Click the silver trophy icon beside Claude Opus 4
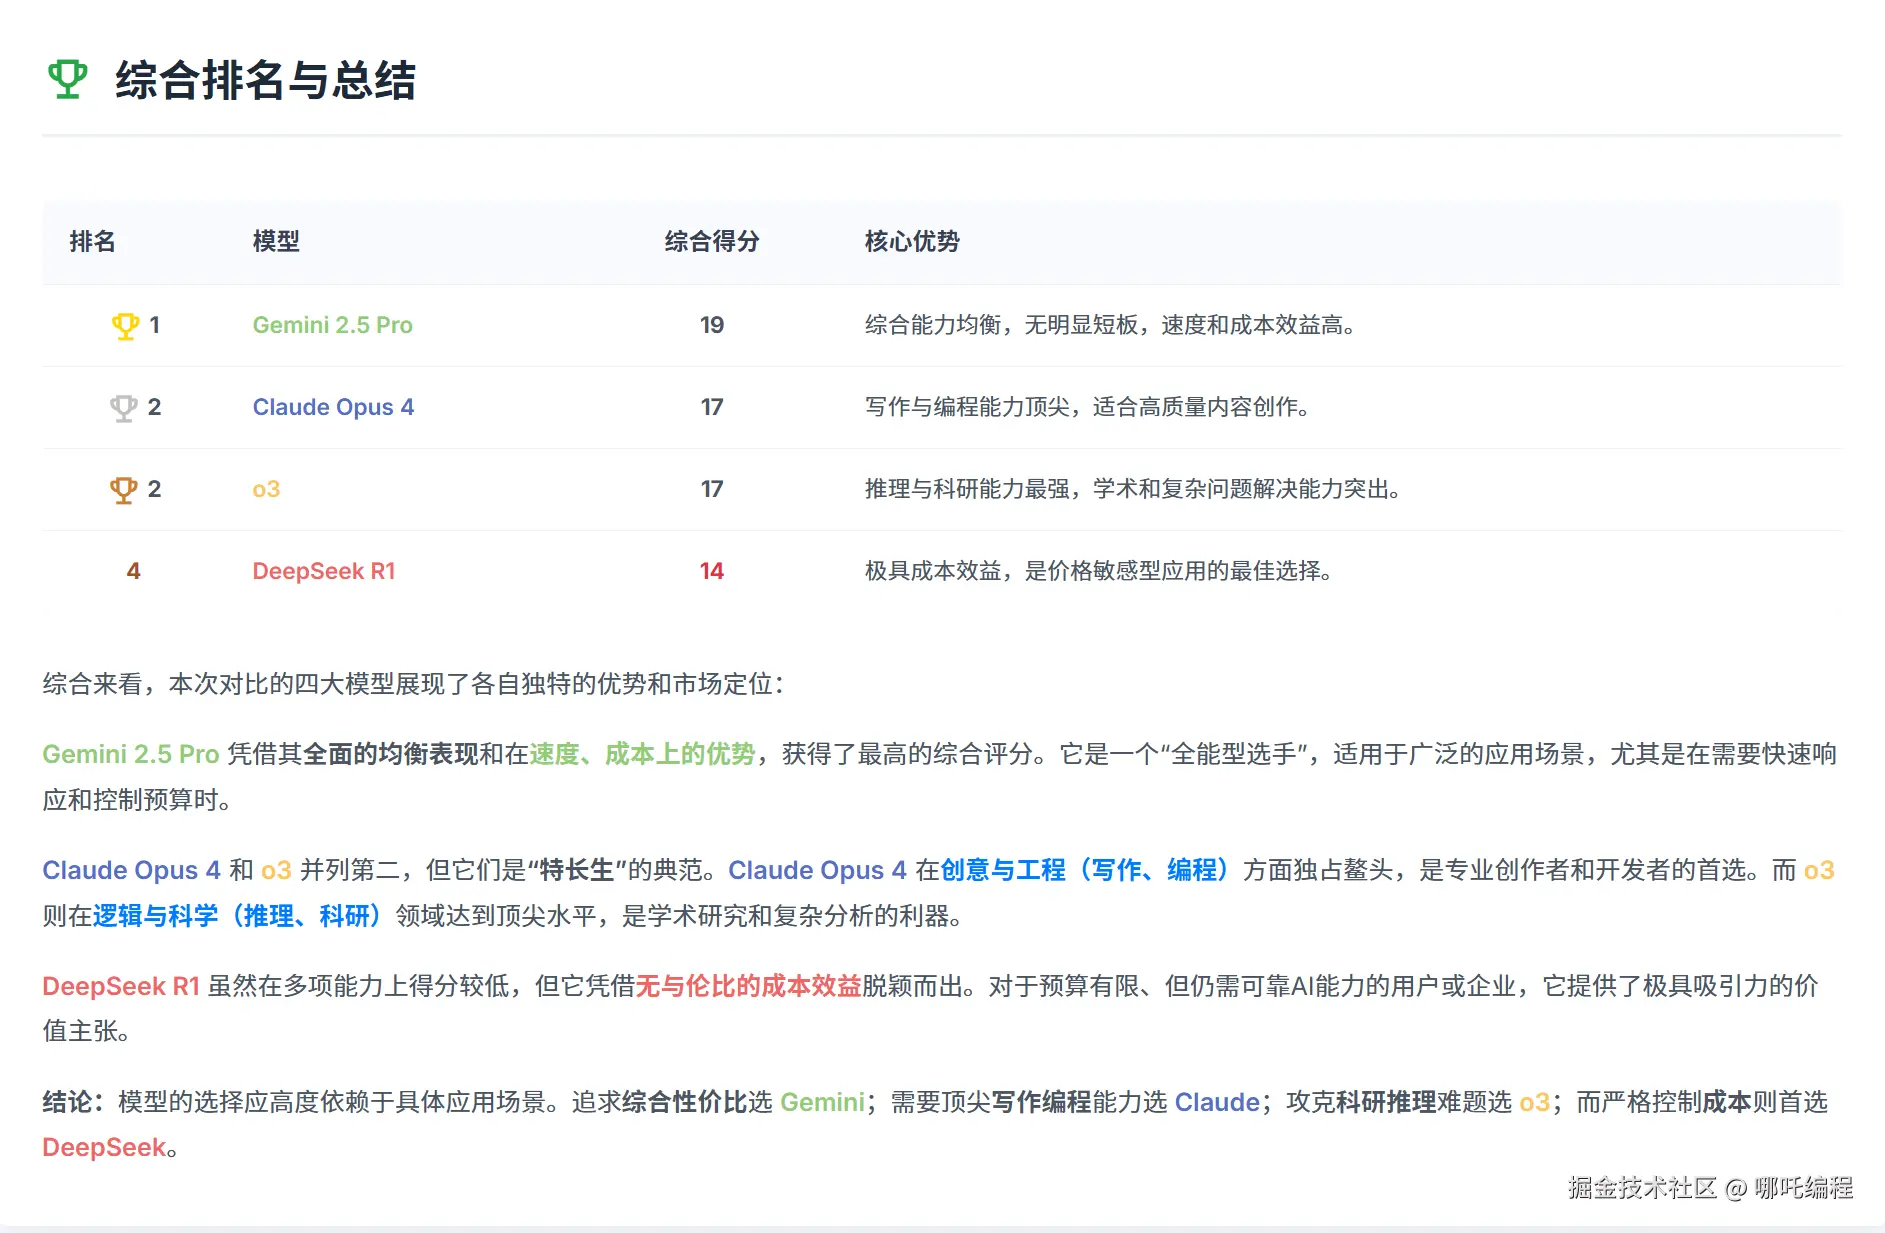 [124, 408]
